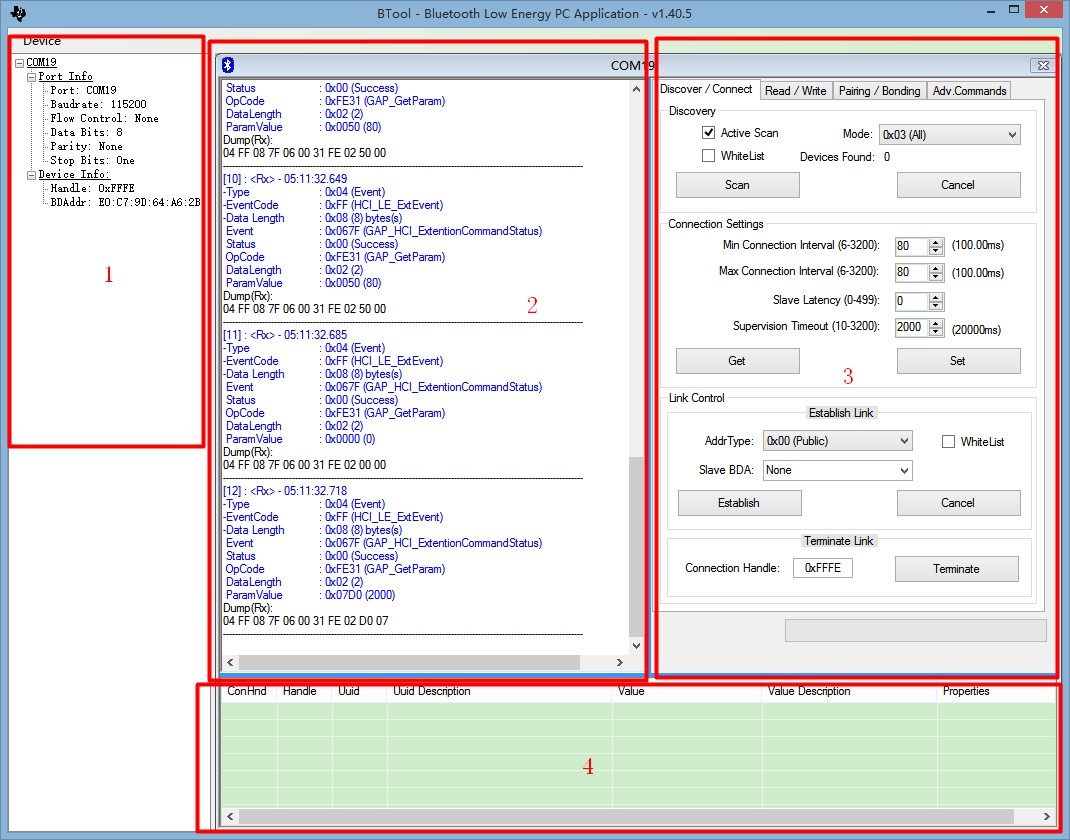Click the attribute table horizontal scrollbar
Screen dimensions: 1070x840
(x=626, y=817)
